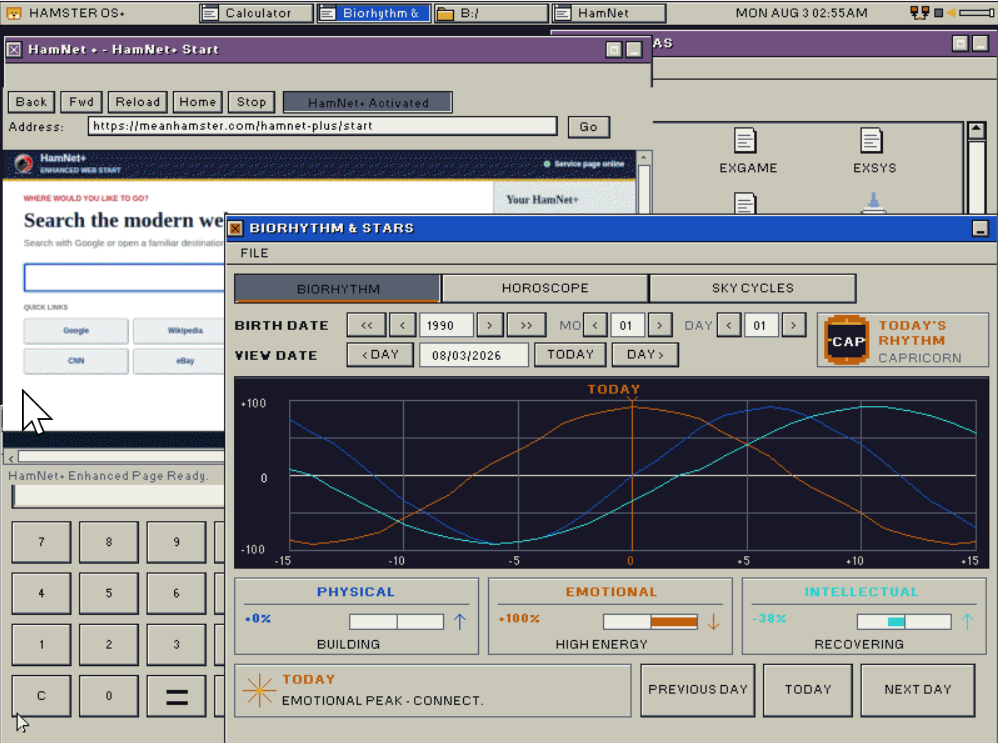This screenshot has height=743, width=998.
Task: Click the HamNet address field
Action: tap(323, 126)
